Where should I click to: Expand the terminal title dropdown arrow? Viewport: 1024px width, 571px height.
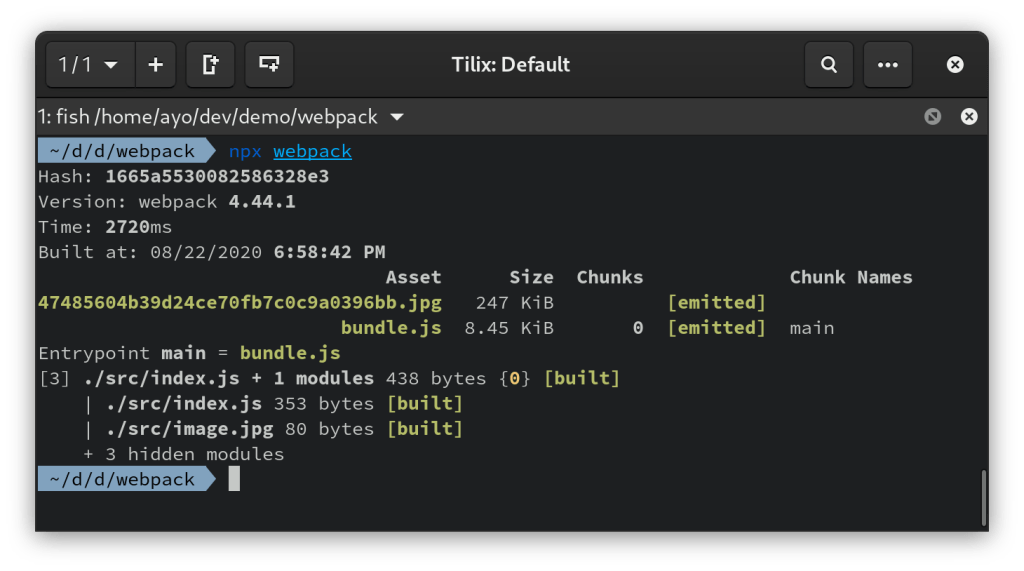click(397, 118)
